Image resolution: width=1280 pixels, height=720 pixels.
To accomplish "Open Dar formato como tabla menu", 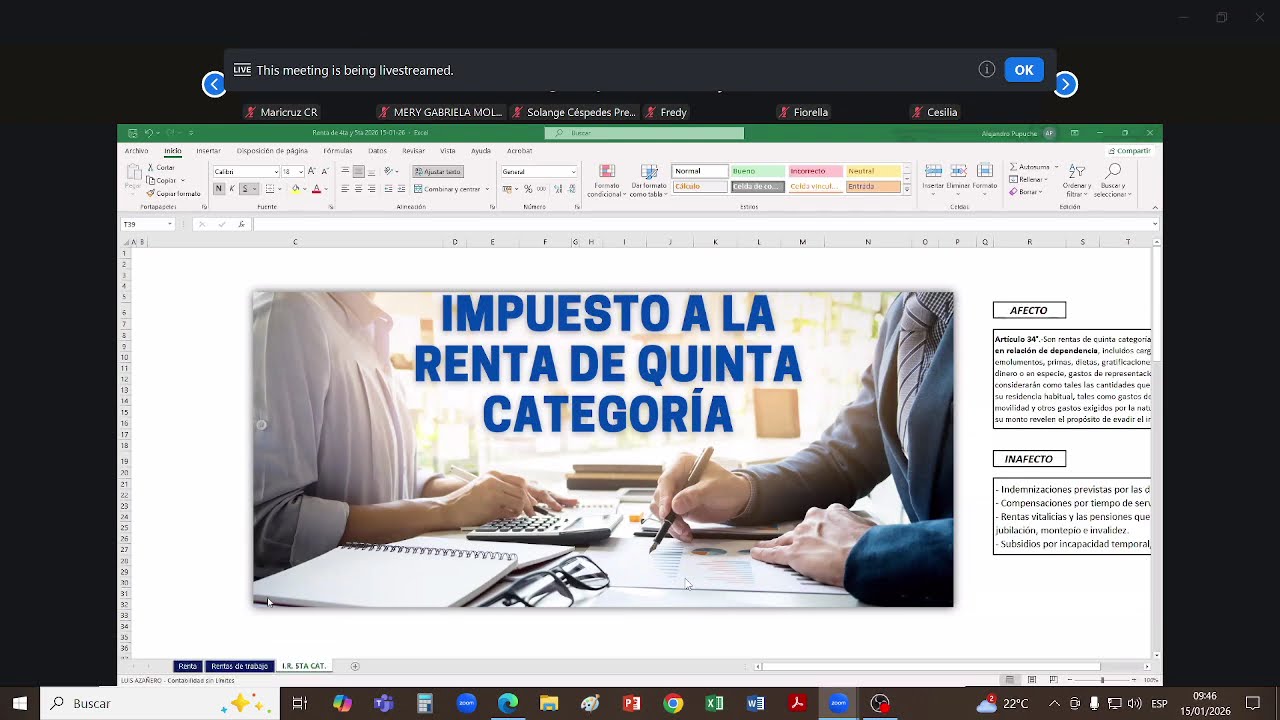I will [x=649, y=179].
